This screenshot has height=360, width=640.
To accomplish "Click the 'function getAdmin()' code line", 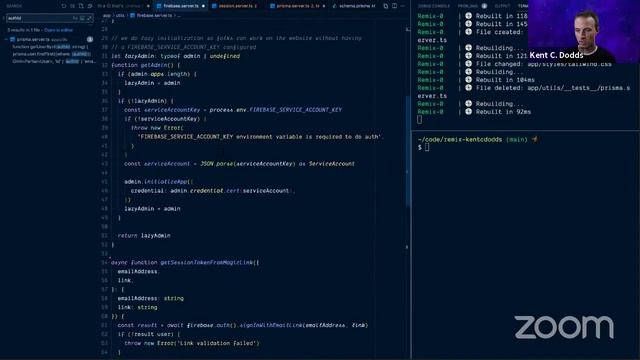I will (x=145, y=65).
